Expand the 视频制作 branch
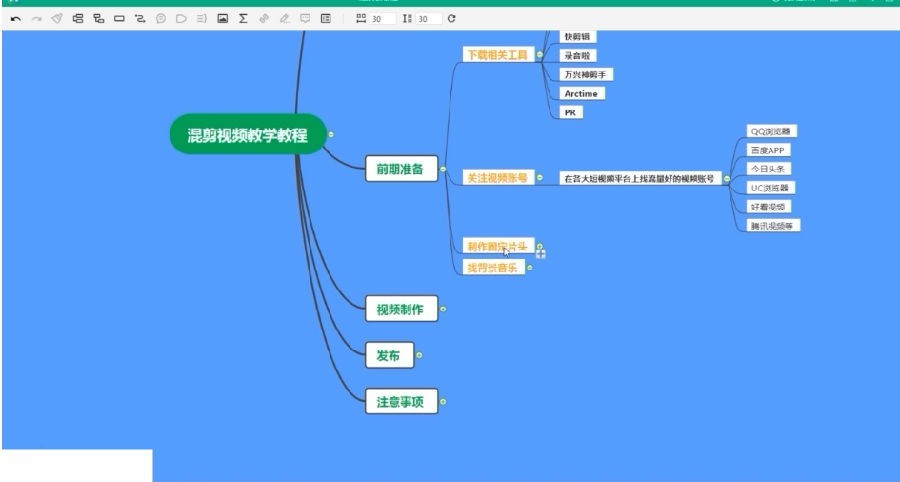 [x=443, y=309]
